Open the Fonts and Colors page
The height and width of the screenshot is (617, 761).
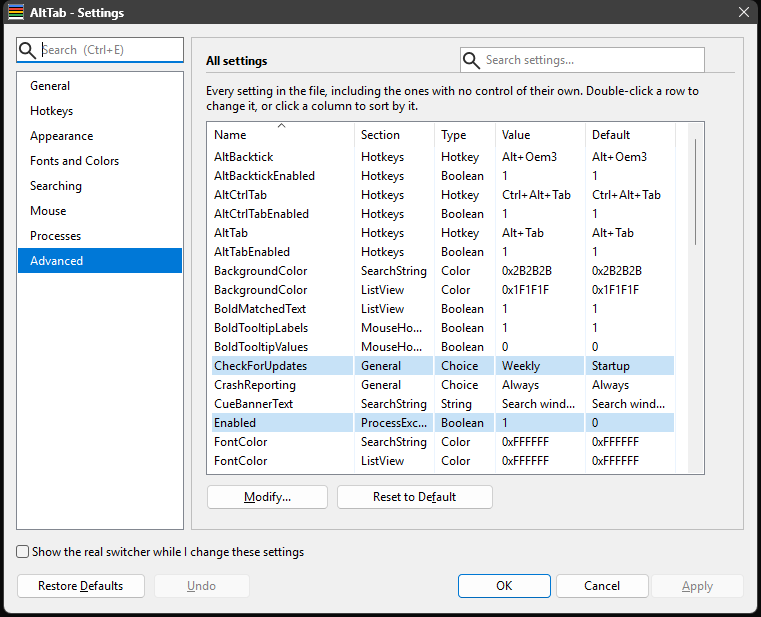[100, 161]
